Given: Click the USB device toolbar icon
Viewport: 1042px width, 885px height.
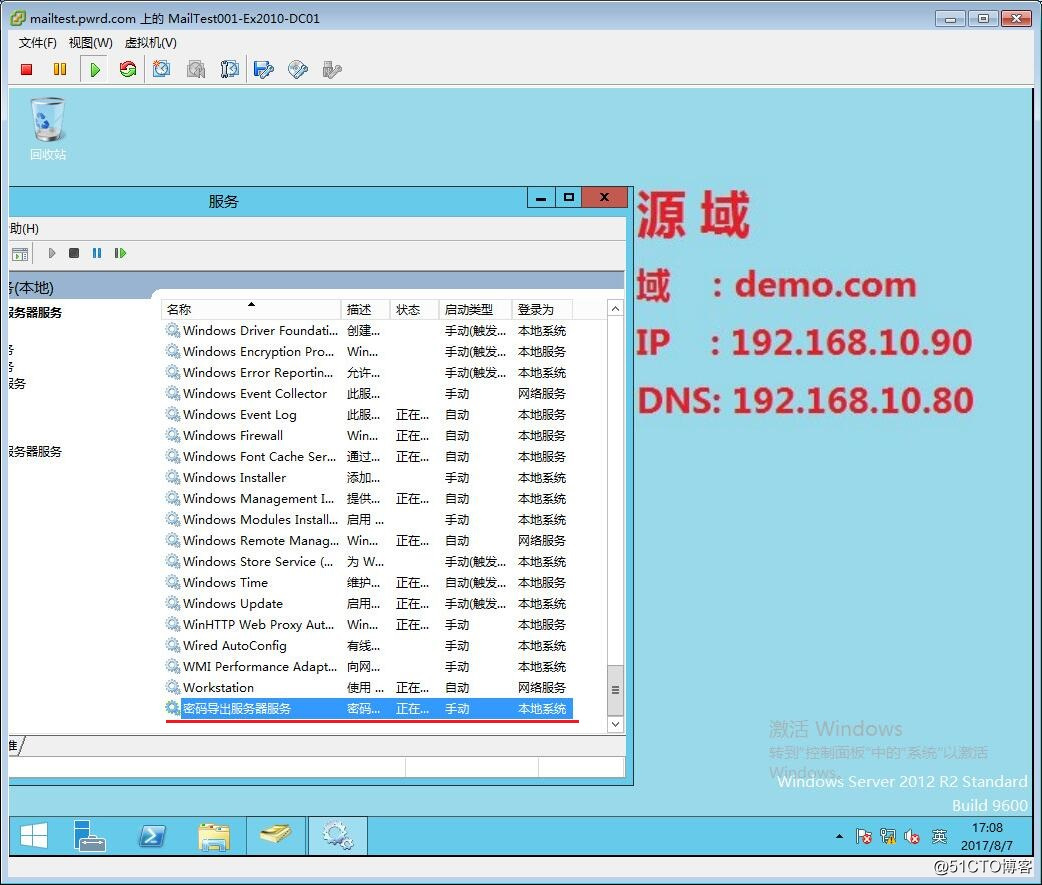Looking at the screenshot, I should coord(332,69).
